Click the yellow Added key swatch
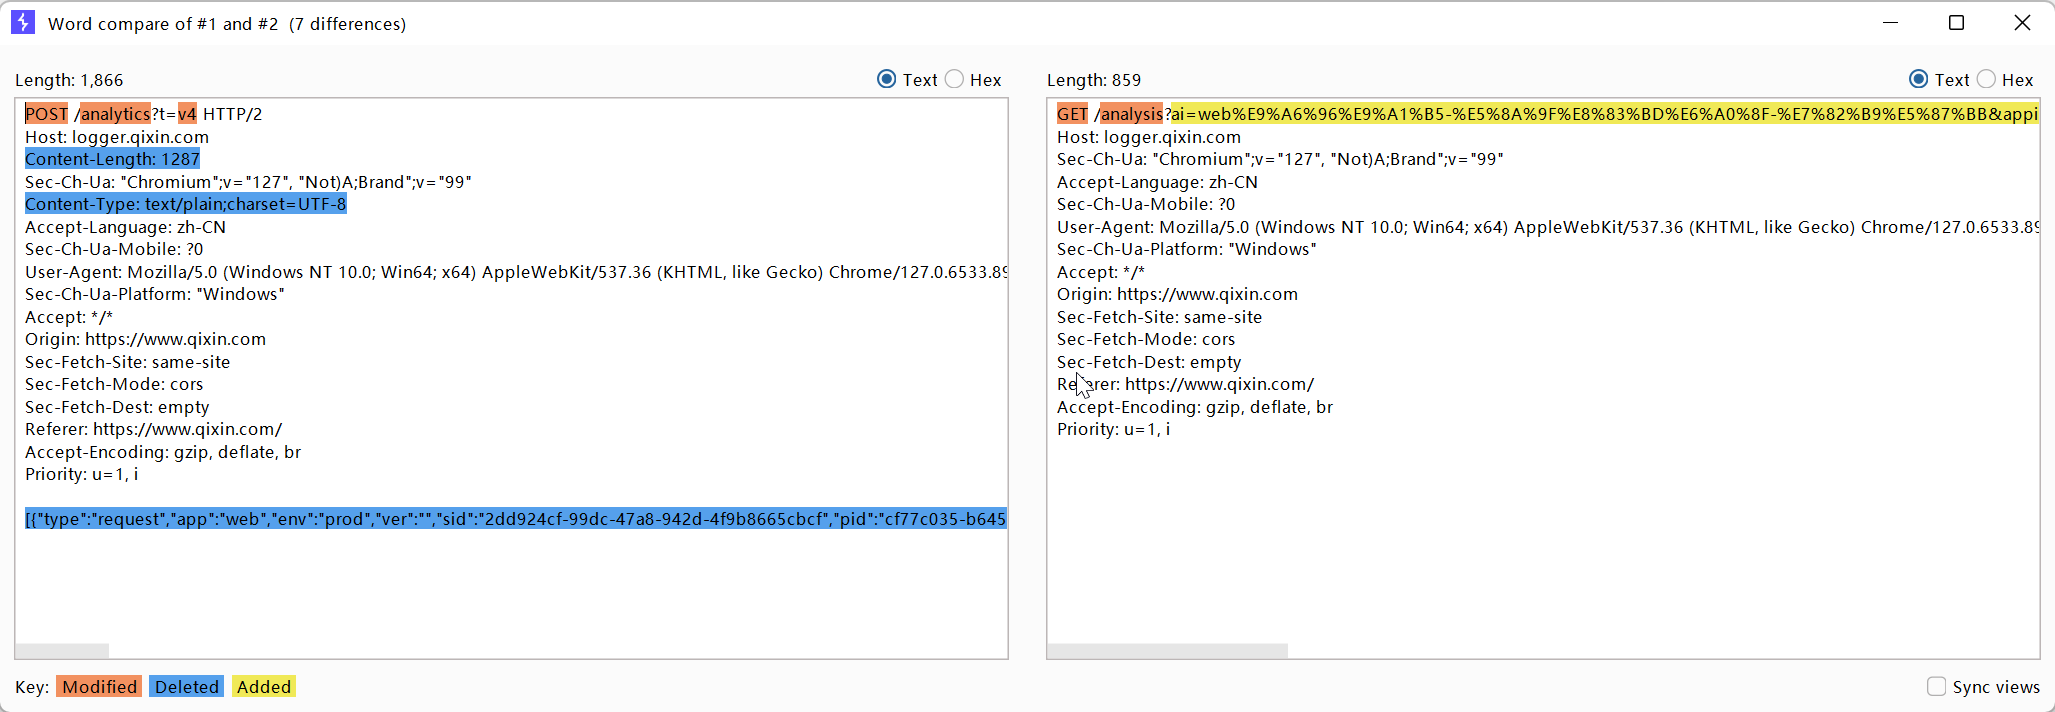The image size is (2055, 712). tap(264, 686)
